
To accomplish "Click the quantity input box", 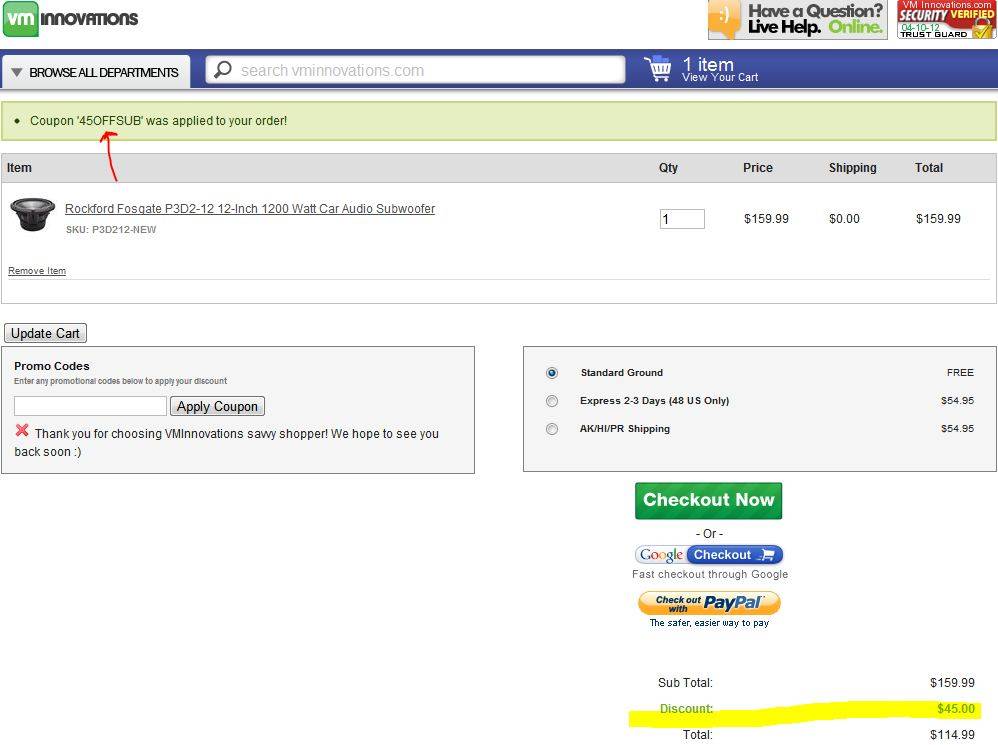I will click(x=682, y=219).
